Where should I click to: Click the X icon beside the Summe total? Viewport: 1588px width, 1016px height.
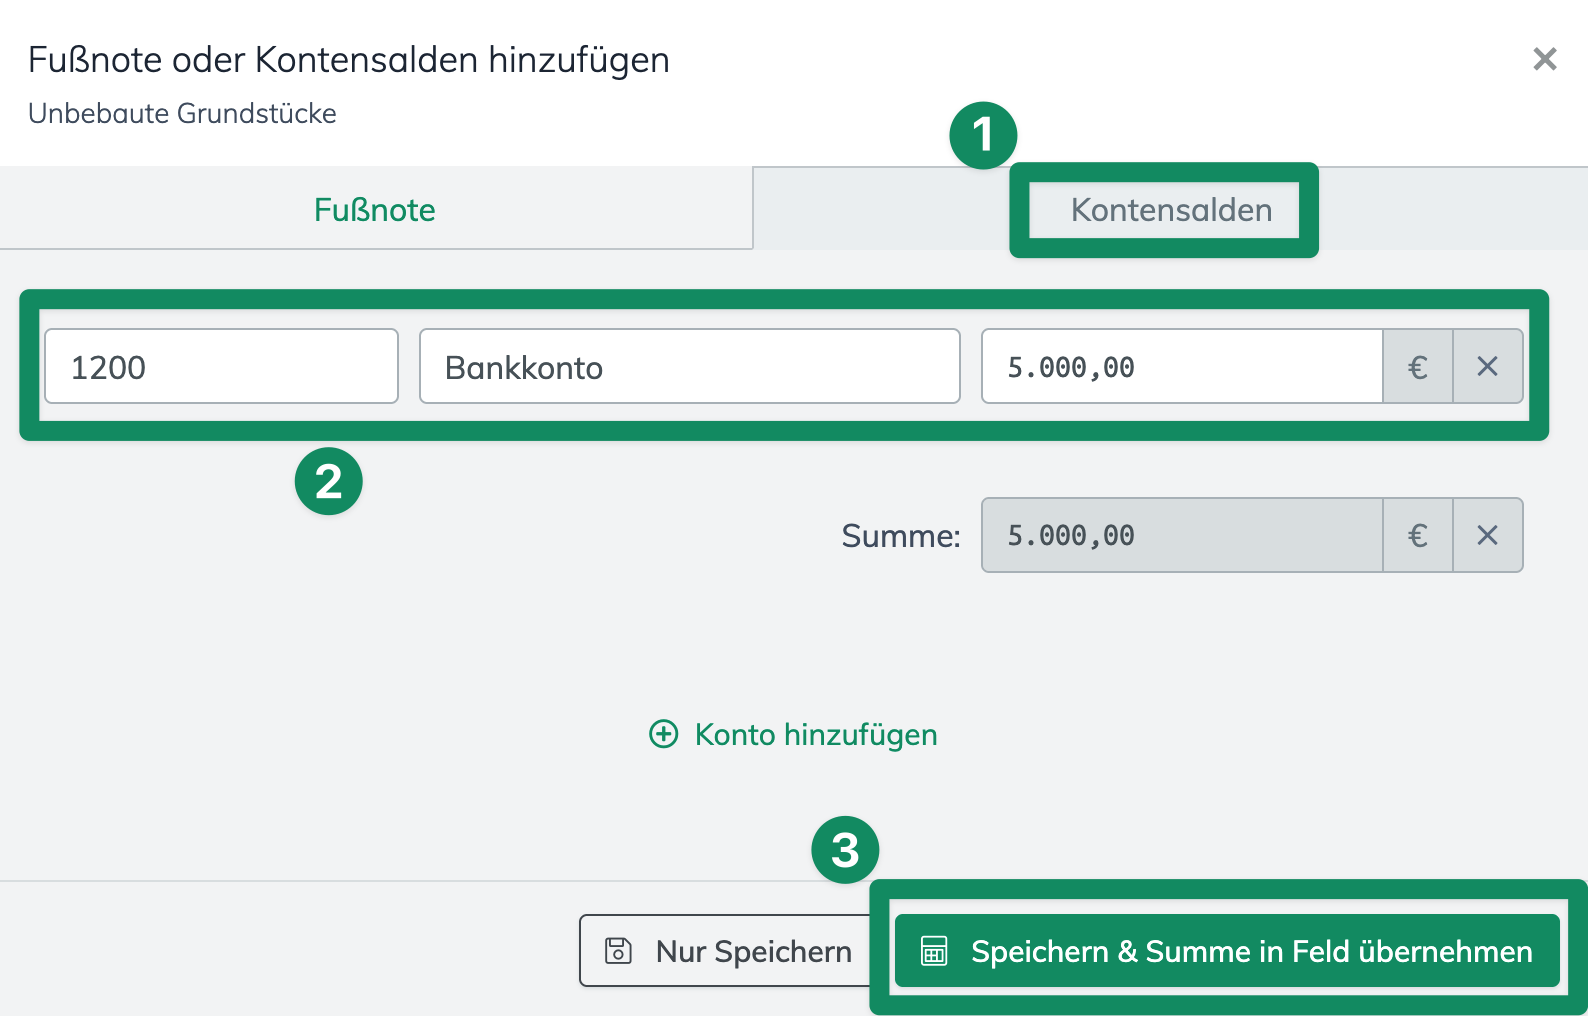click(x=1488, y=535)
